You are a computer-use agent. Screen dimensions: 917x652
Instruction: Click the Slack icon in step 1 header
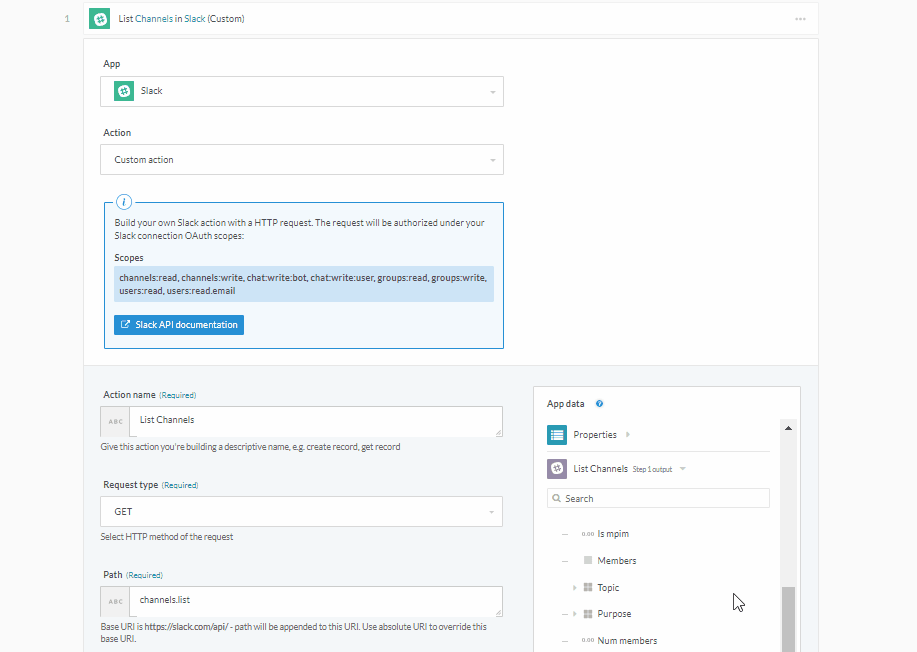click(98, 18)
